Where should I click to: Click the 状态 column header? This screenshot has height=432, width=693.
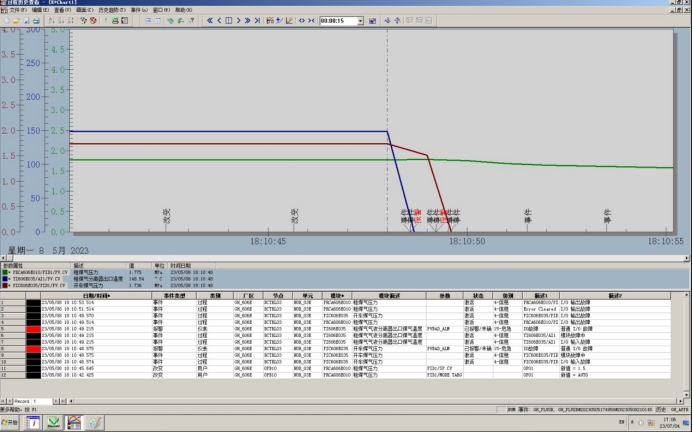click(x=478, y=295)
